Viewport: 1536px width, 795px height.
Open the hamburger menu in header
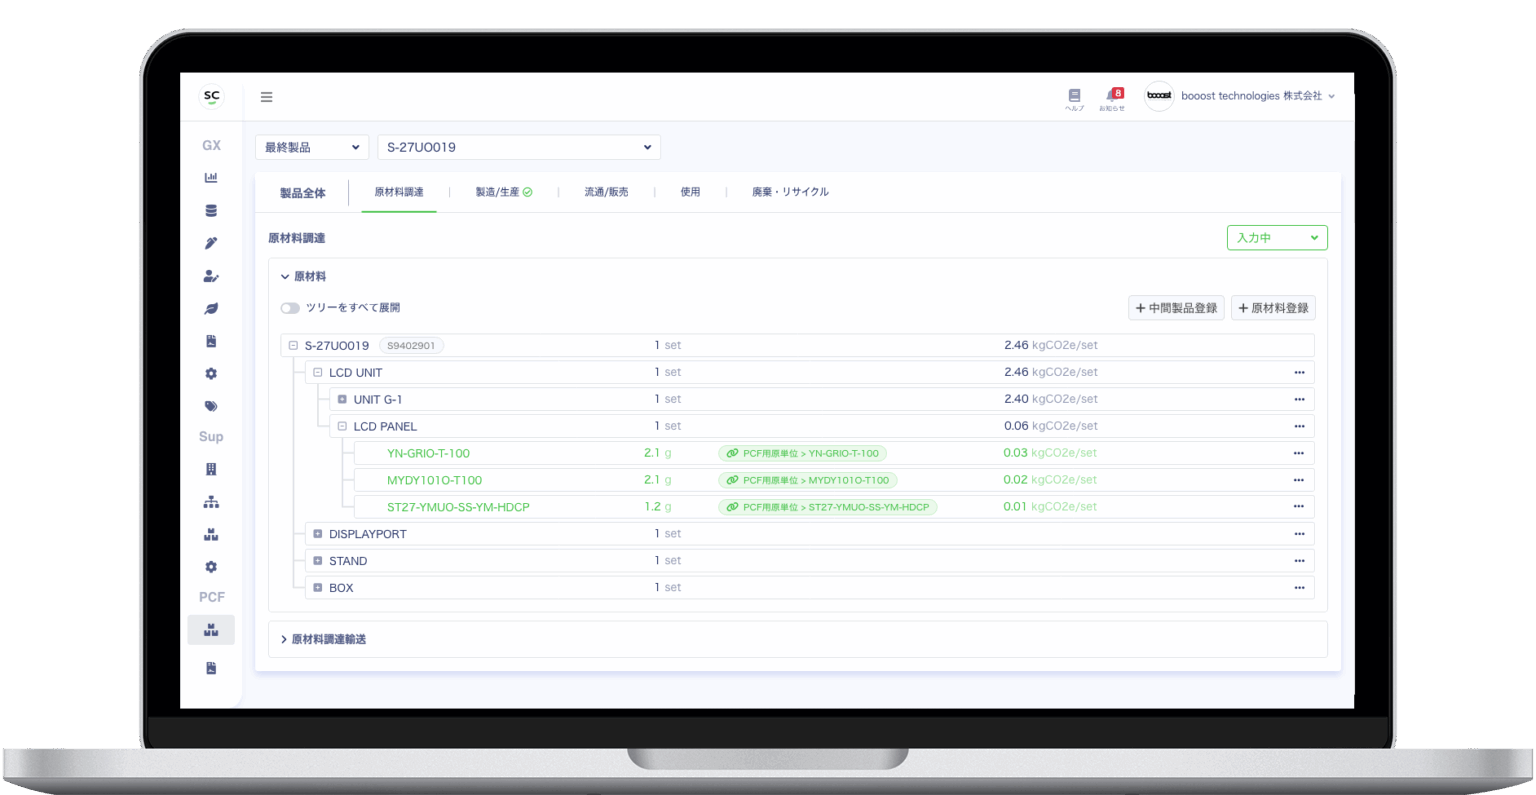266,97
